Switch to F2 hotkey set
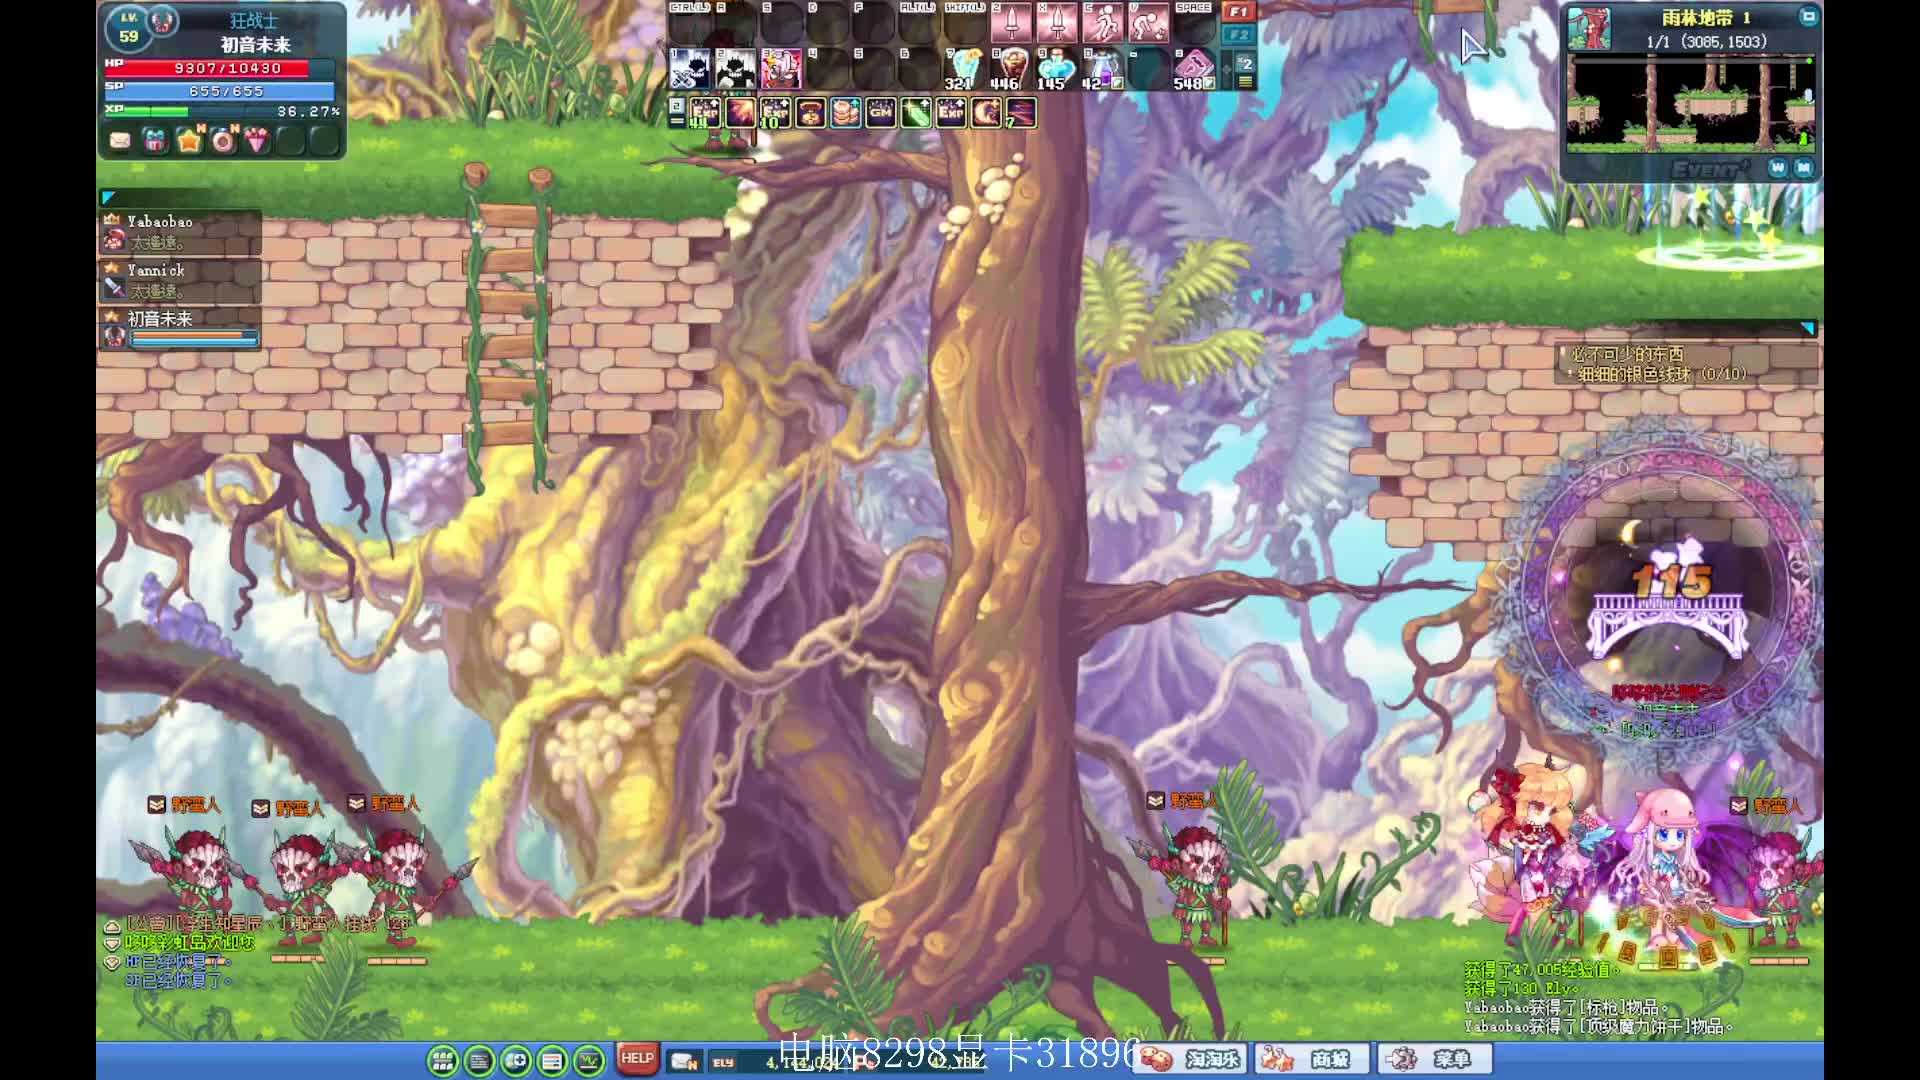The image size is (1920, 1080). tap(1239, 35)
